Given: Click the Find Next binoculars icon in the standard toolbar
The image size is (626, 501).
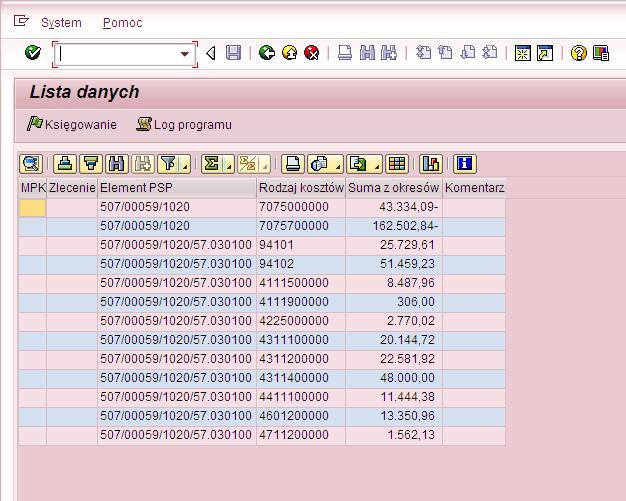Looking at the screenshot, I should (389, 53).
